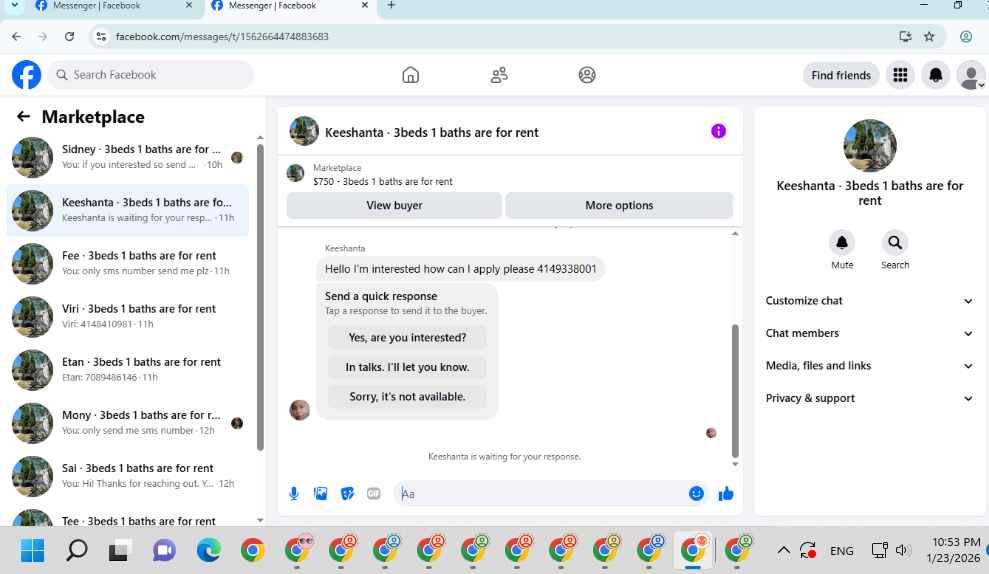Image resolution: width=989 pixels, height=574 pixels.
Task: Open the account profile menu
Action: [x=971, y=75]
